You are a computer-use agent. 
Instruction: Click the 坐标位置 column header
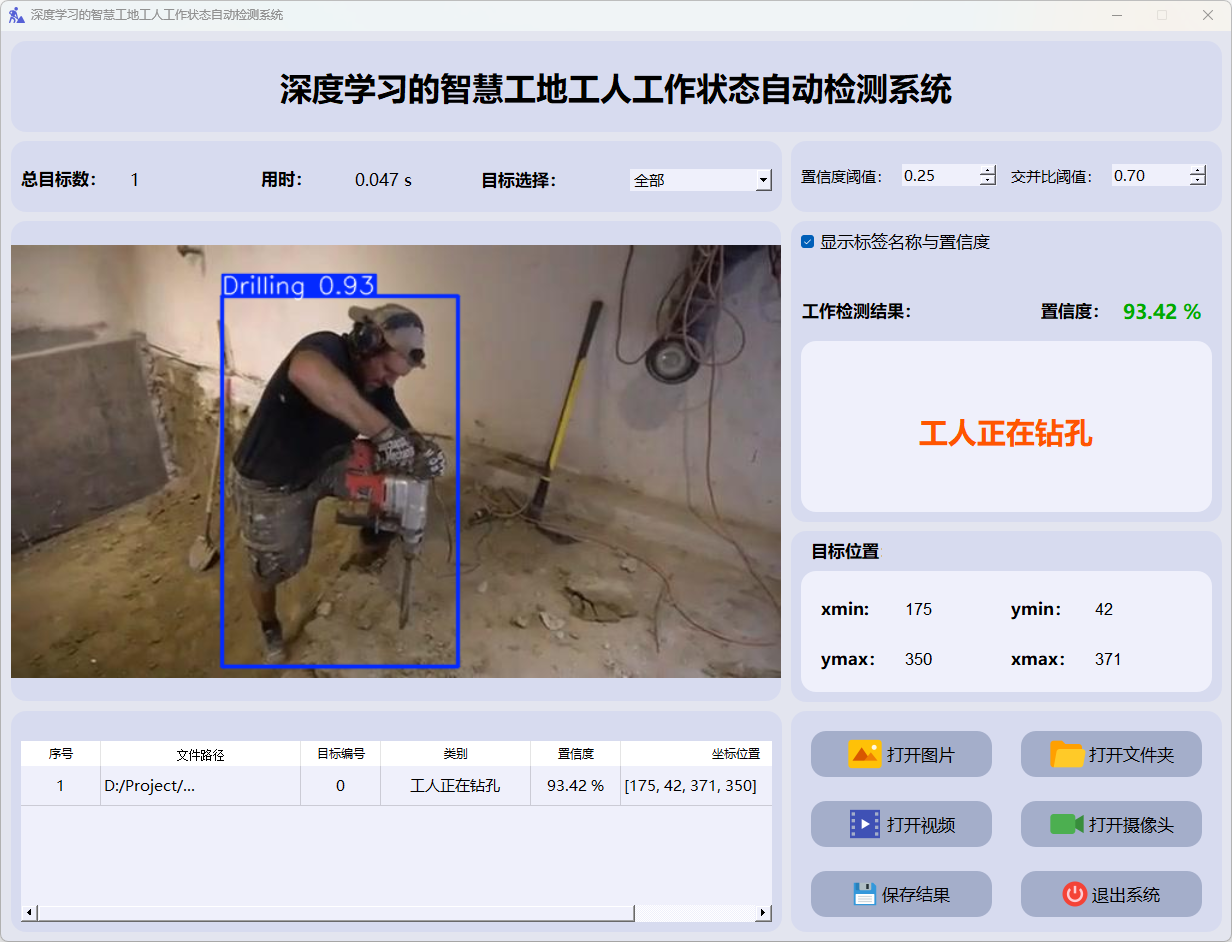(x=696, y=754)
